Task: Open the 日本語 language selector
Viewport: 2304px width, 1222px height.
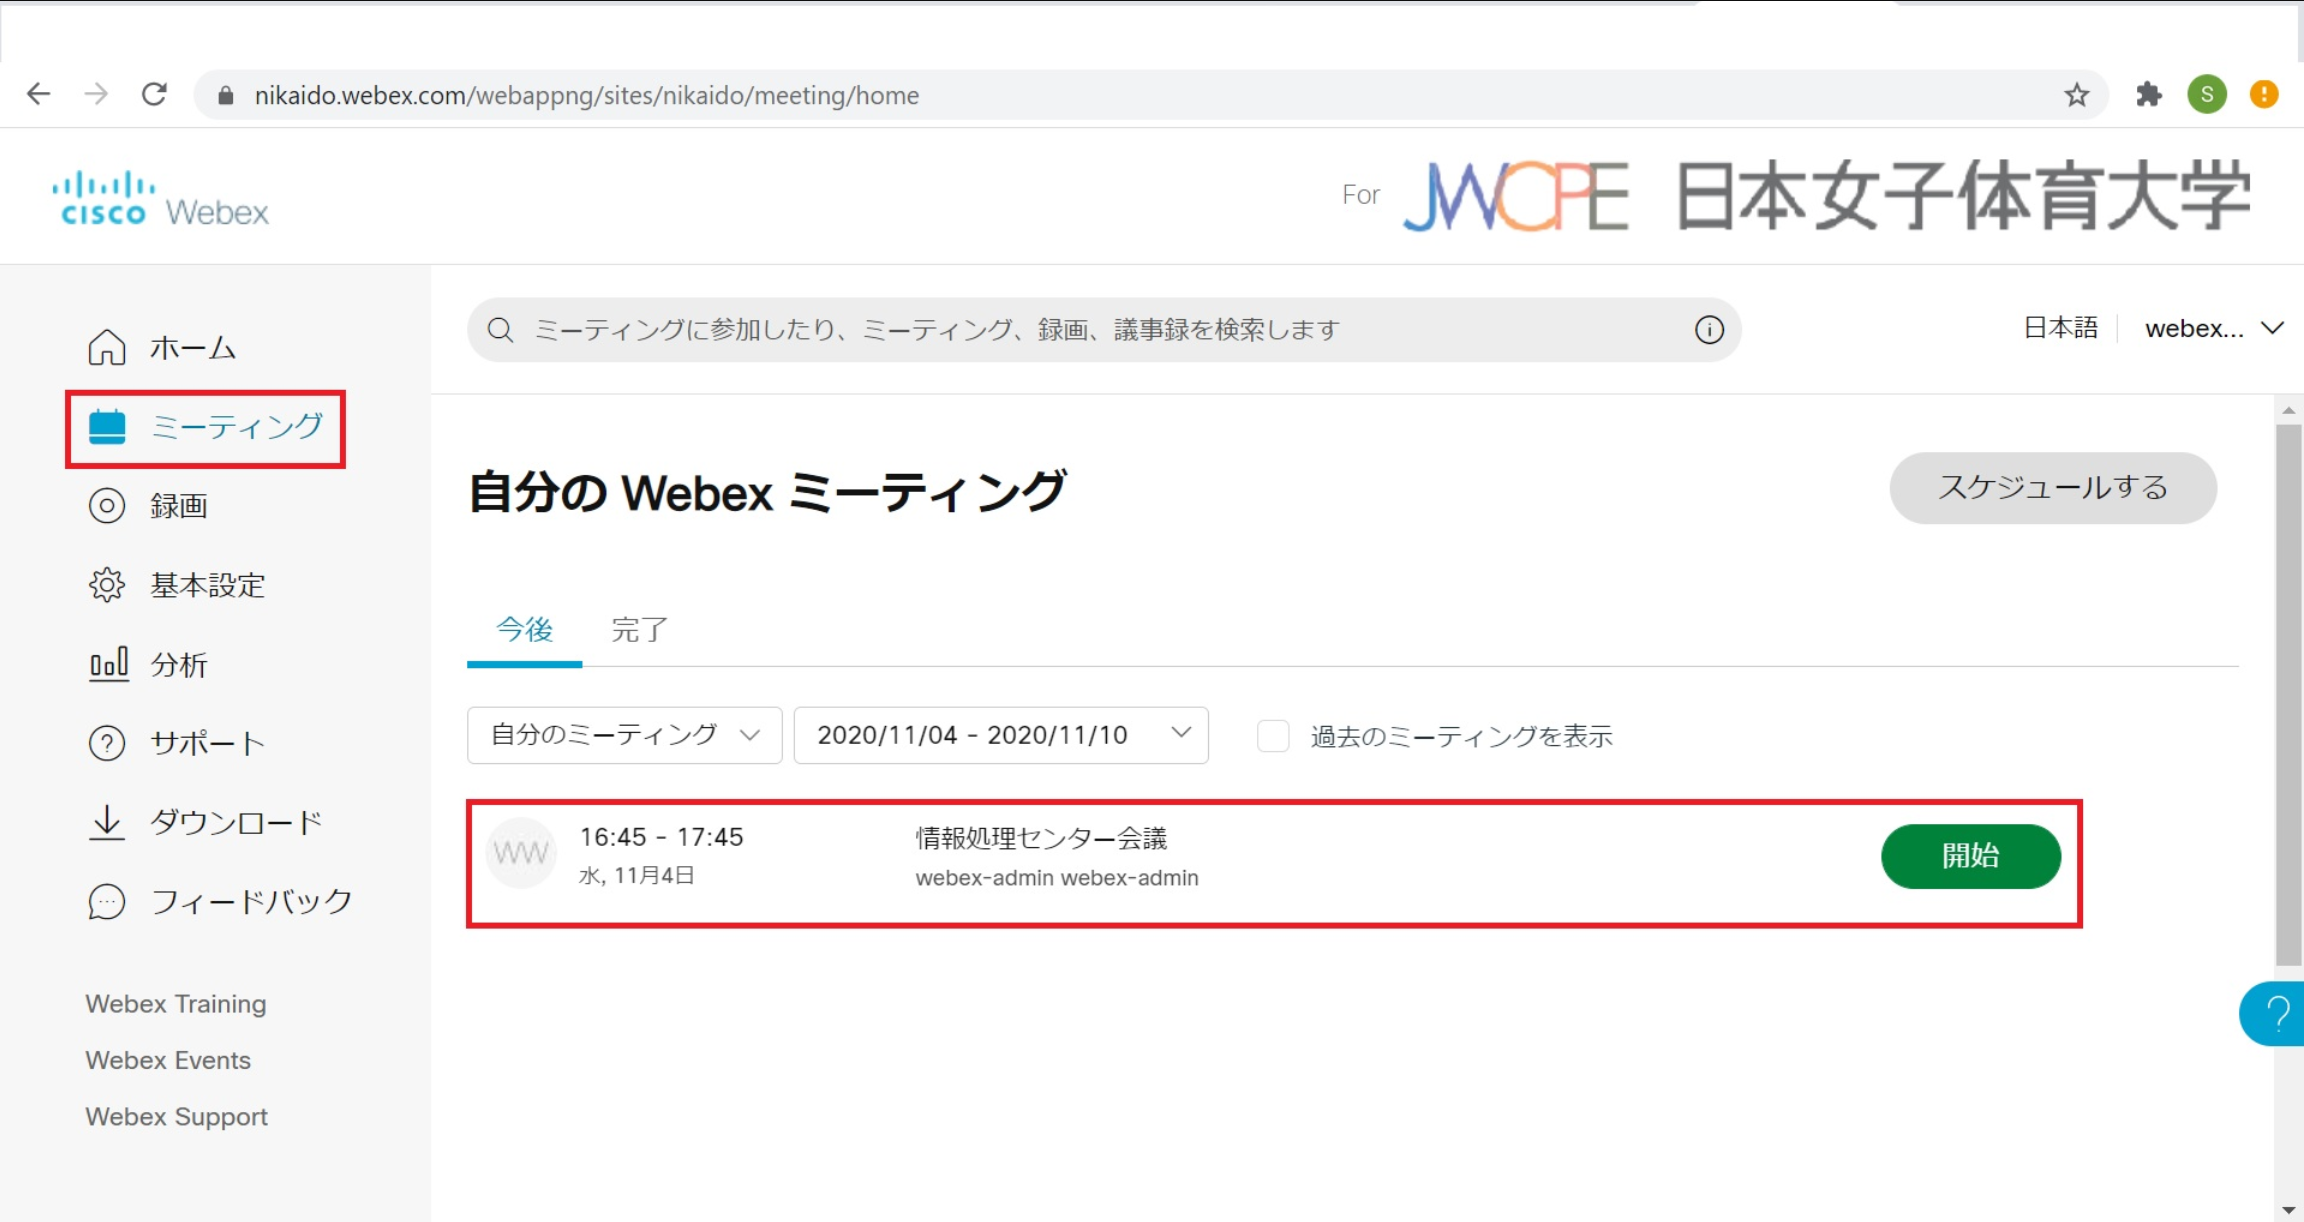Action: pos(2061,328)
